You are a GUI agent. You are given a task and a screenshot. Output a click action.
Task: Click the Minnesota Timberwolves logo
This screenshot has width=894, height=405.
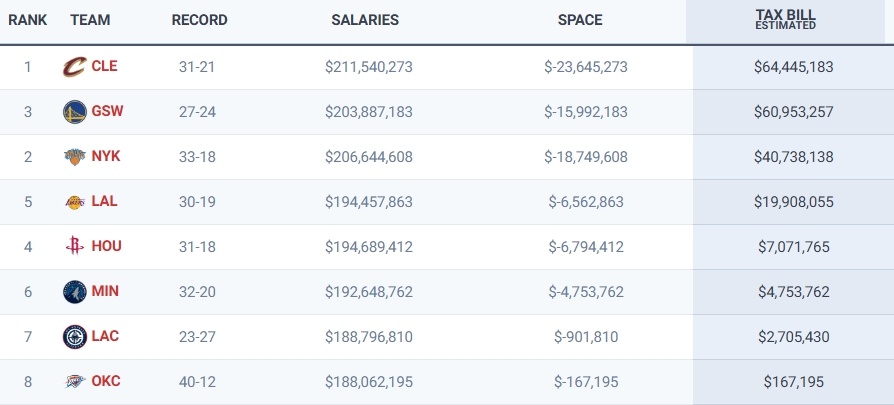point(74,291)
